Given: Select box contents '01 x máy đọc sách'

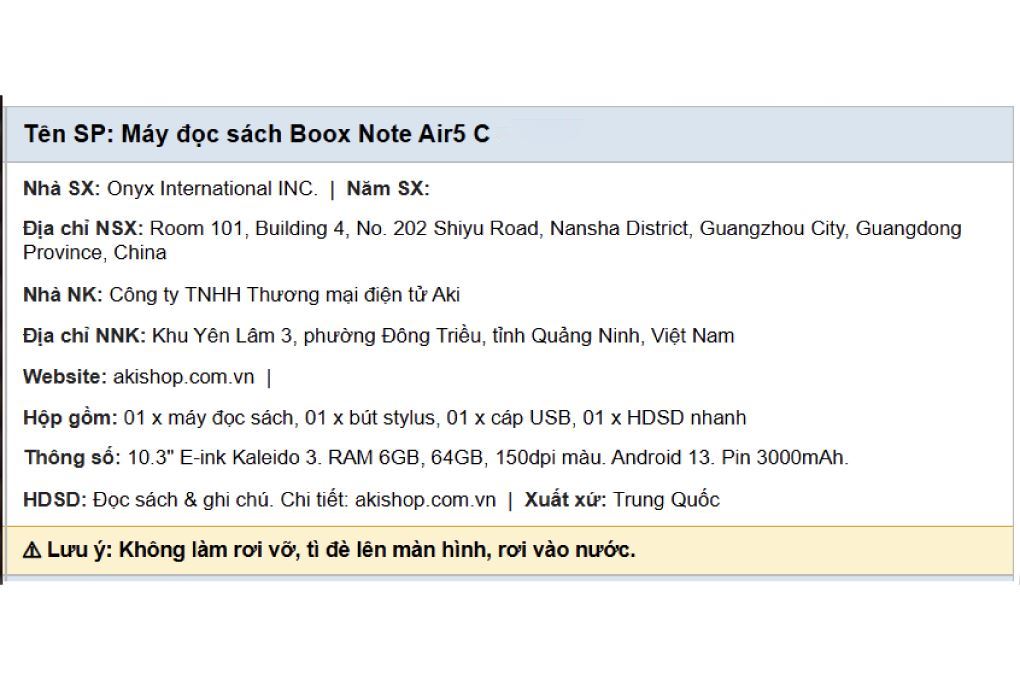Looking at the screenshot, I should tap(210, 418).
